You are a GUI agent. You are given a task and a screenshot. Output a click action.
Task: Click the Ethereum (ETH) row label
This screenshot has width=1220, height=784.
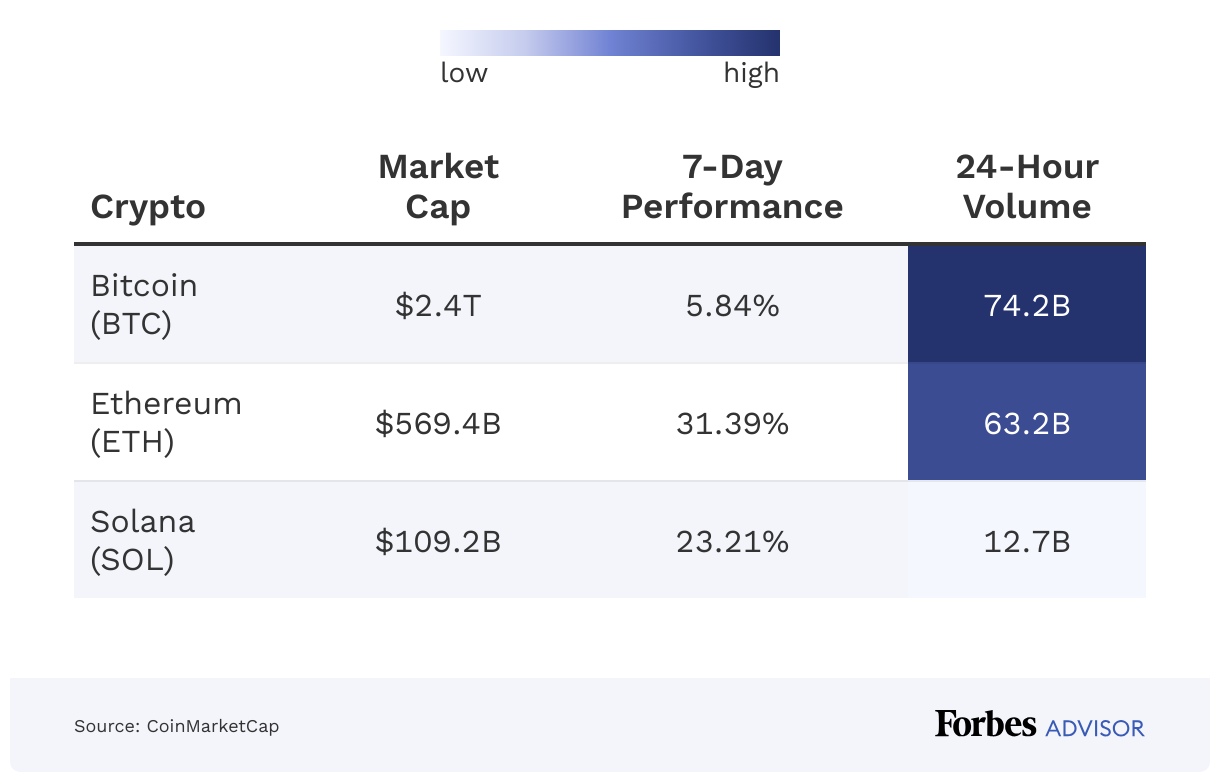166,423
